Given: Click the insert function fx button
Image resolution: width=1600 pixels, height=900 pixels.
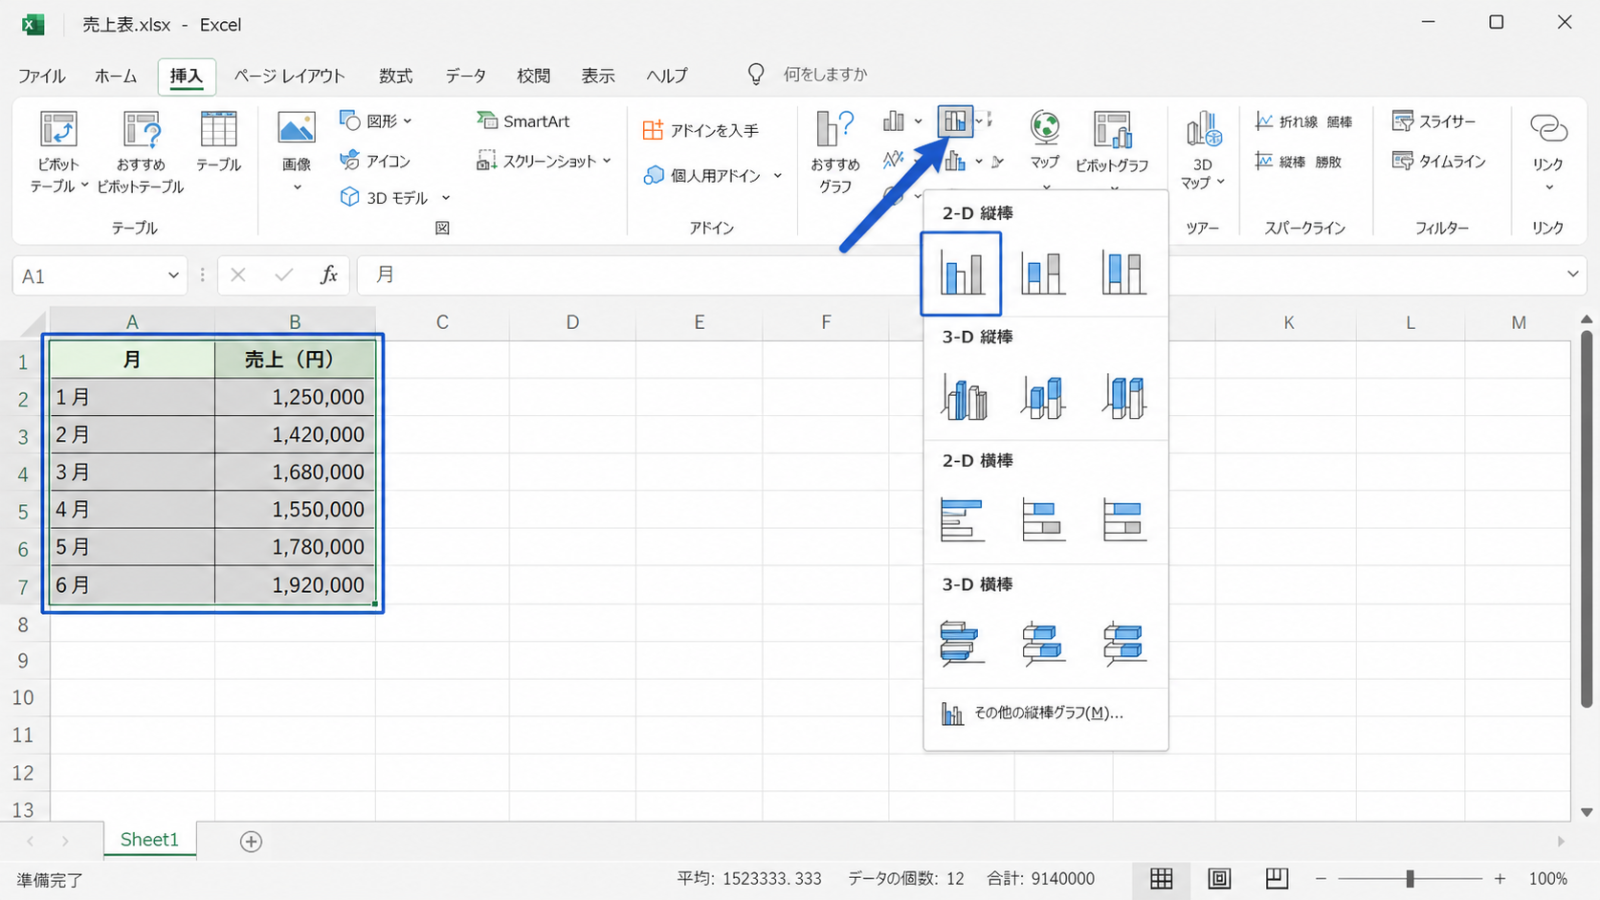Looking at the screenshot, I should click(329, 275).
